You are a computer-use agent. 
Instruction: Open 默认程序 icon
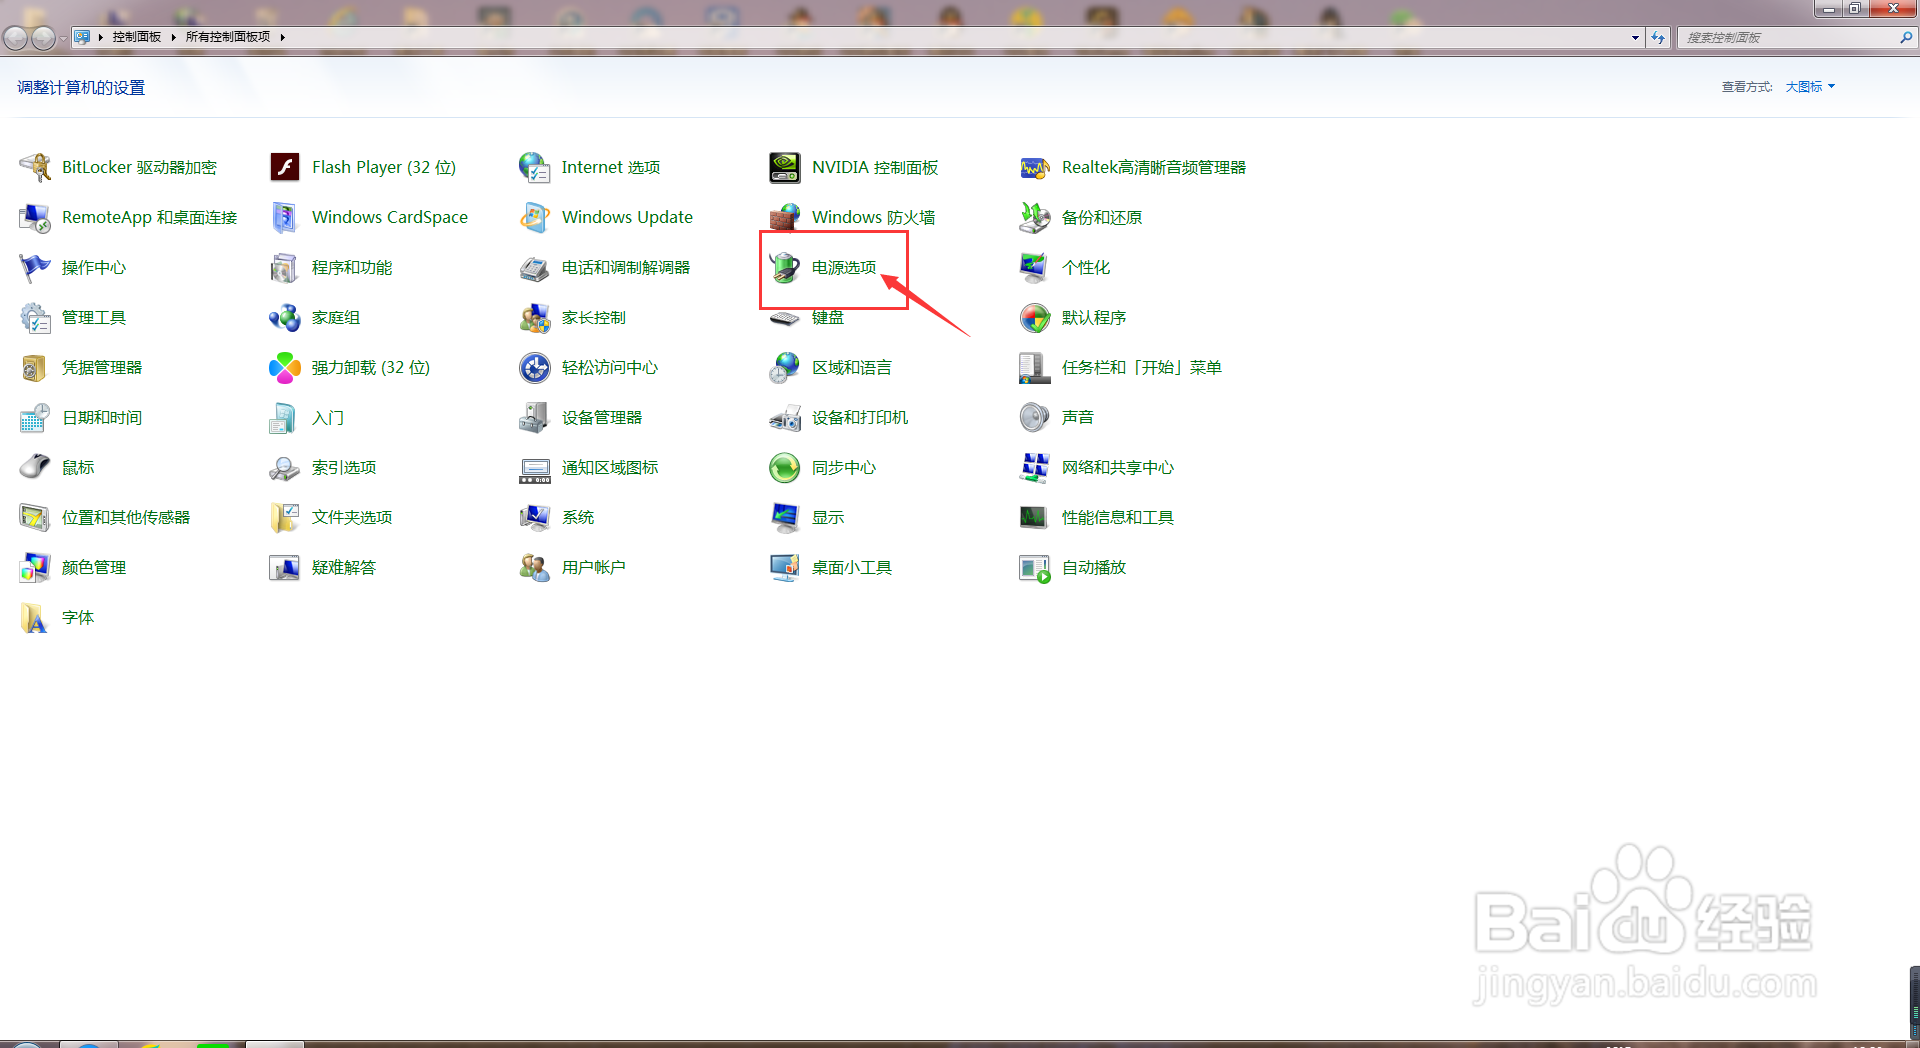tap(1035, 317)
